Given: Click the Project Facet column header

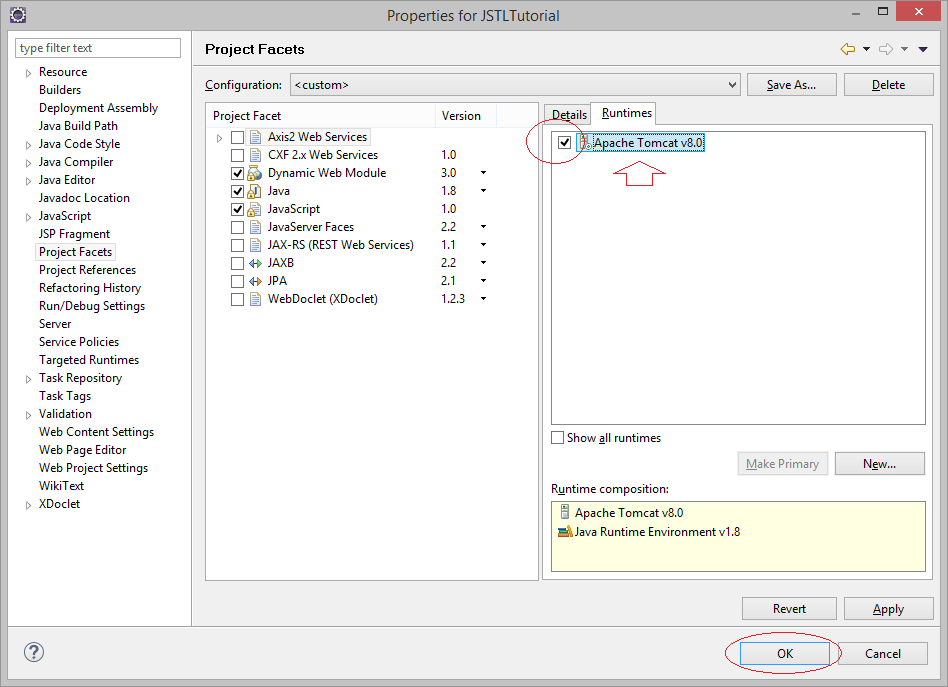Looking at the screenshot, I should [321, 116].
